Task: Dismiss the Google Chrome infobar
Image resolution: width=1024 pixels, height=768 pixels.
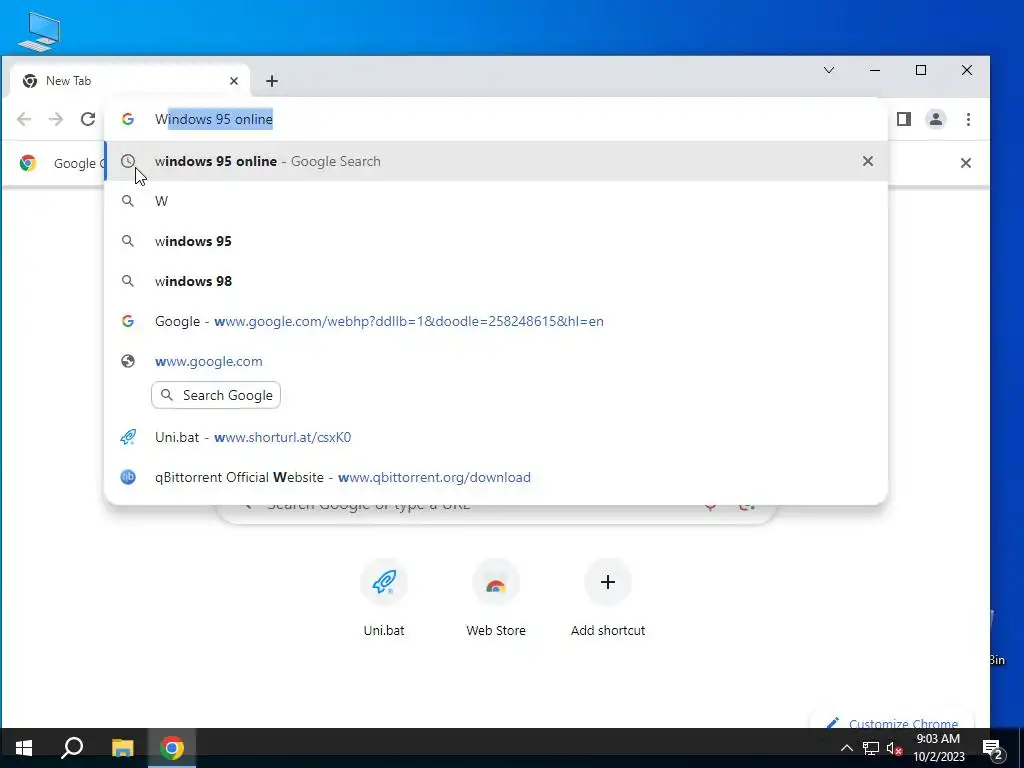Action: click(x=966, y=163)
